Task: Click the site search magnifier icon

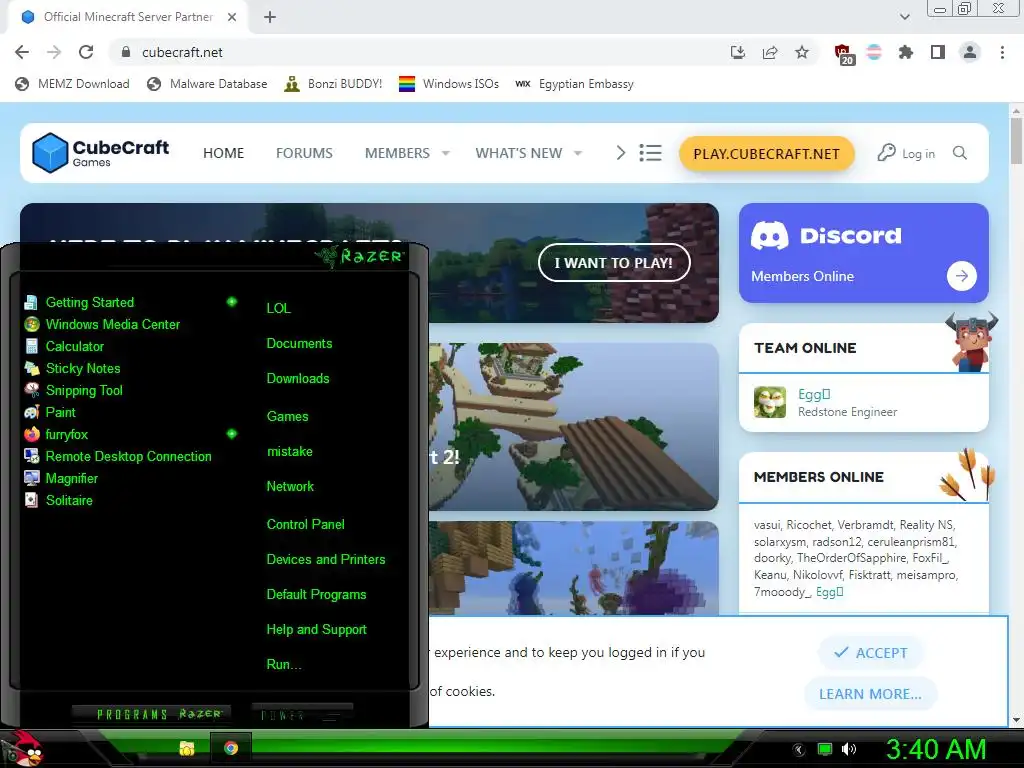Action: pyautogui.click(x=959, y=153)
